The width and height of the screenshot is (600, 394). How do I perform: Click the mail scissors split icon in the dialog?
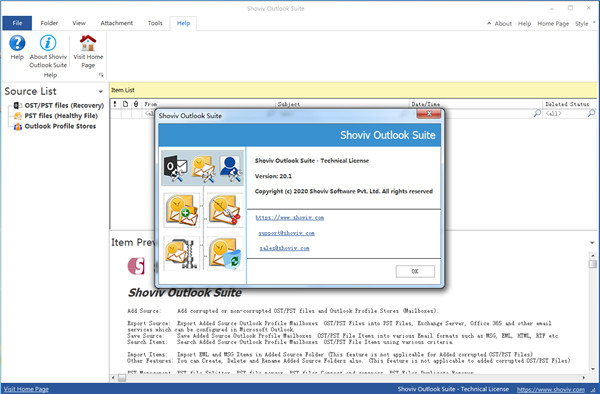(x=225, y=210)
